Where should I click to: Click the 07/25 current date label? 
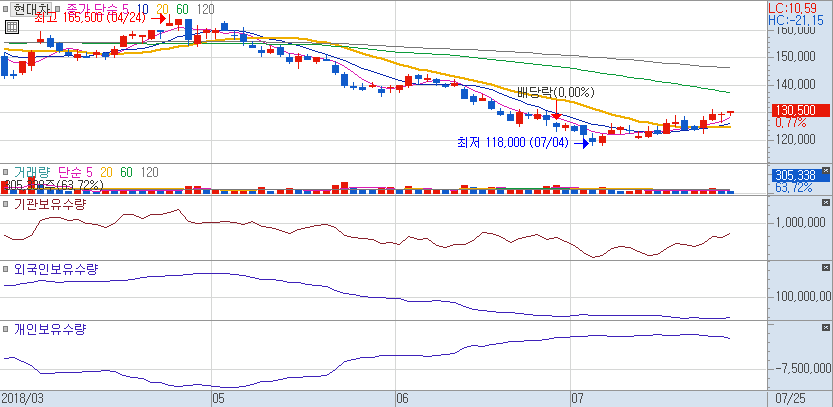point(790,398)
